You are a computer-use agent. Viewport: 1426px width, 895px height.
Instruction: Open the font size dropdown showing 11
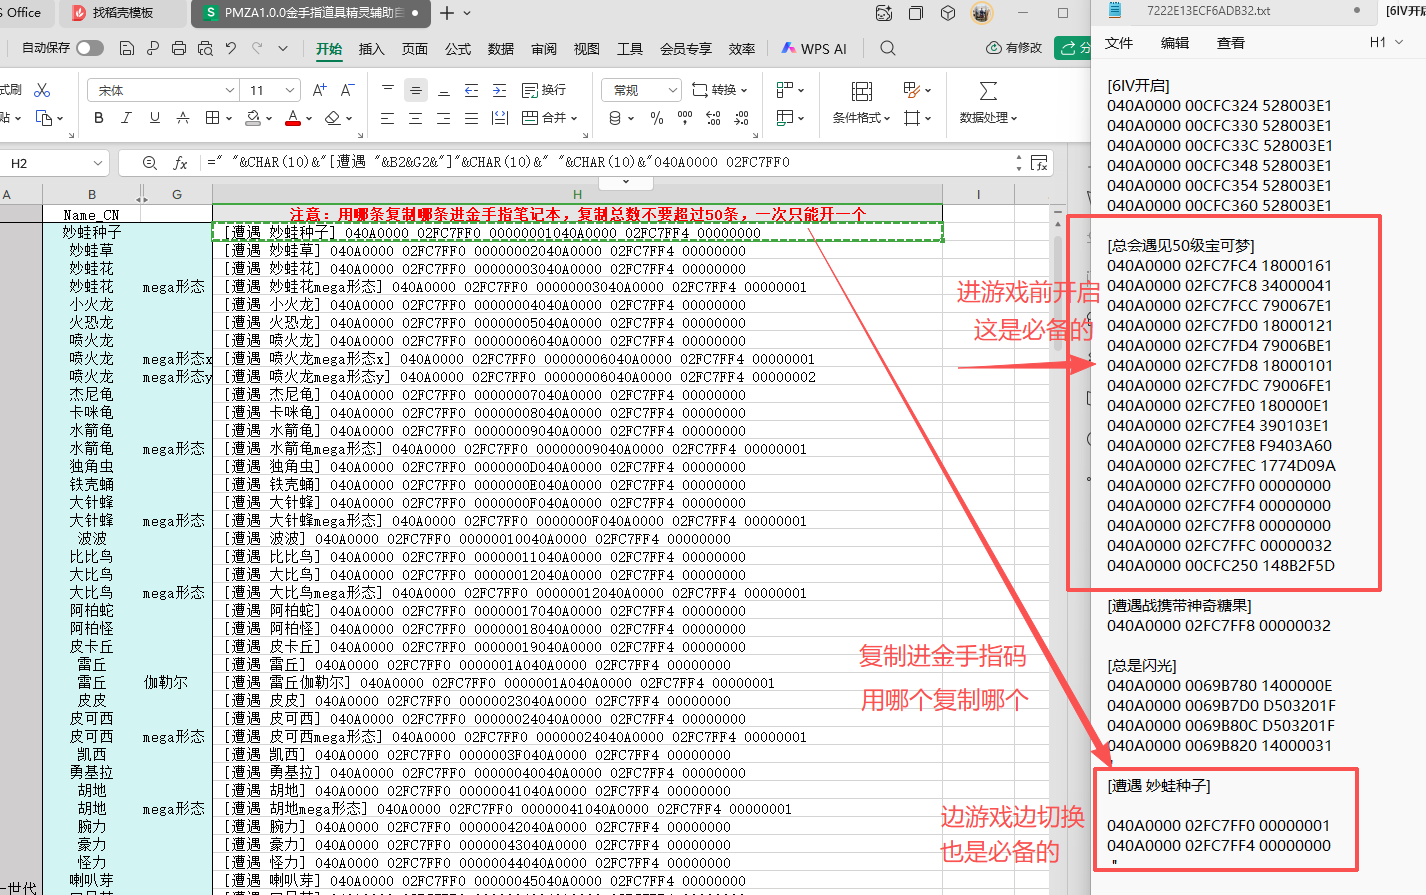coord(290,90)
